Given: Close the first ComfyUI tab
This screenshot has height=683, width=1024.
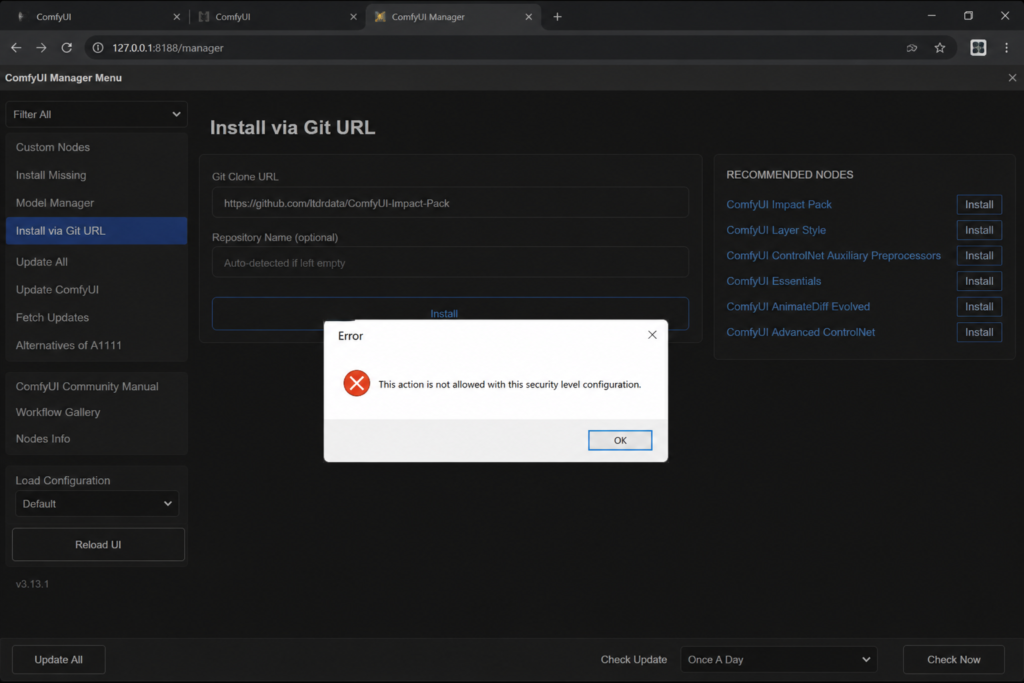Looking at the screenshot, I should click(176, 17).
